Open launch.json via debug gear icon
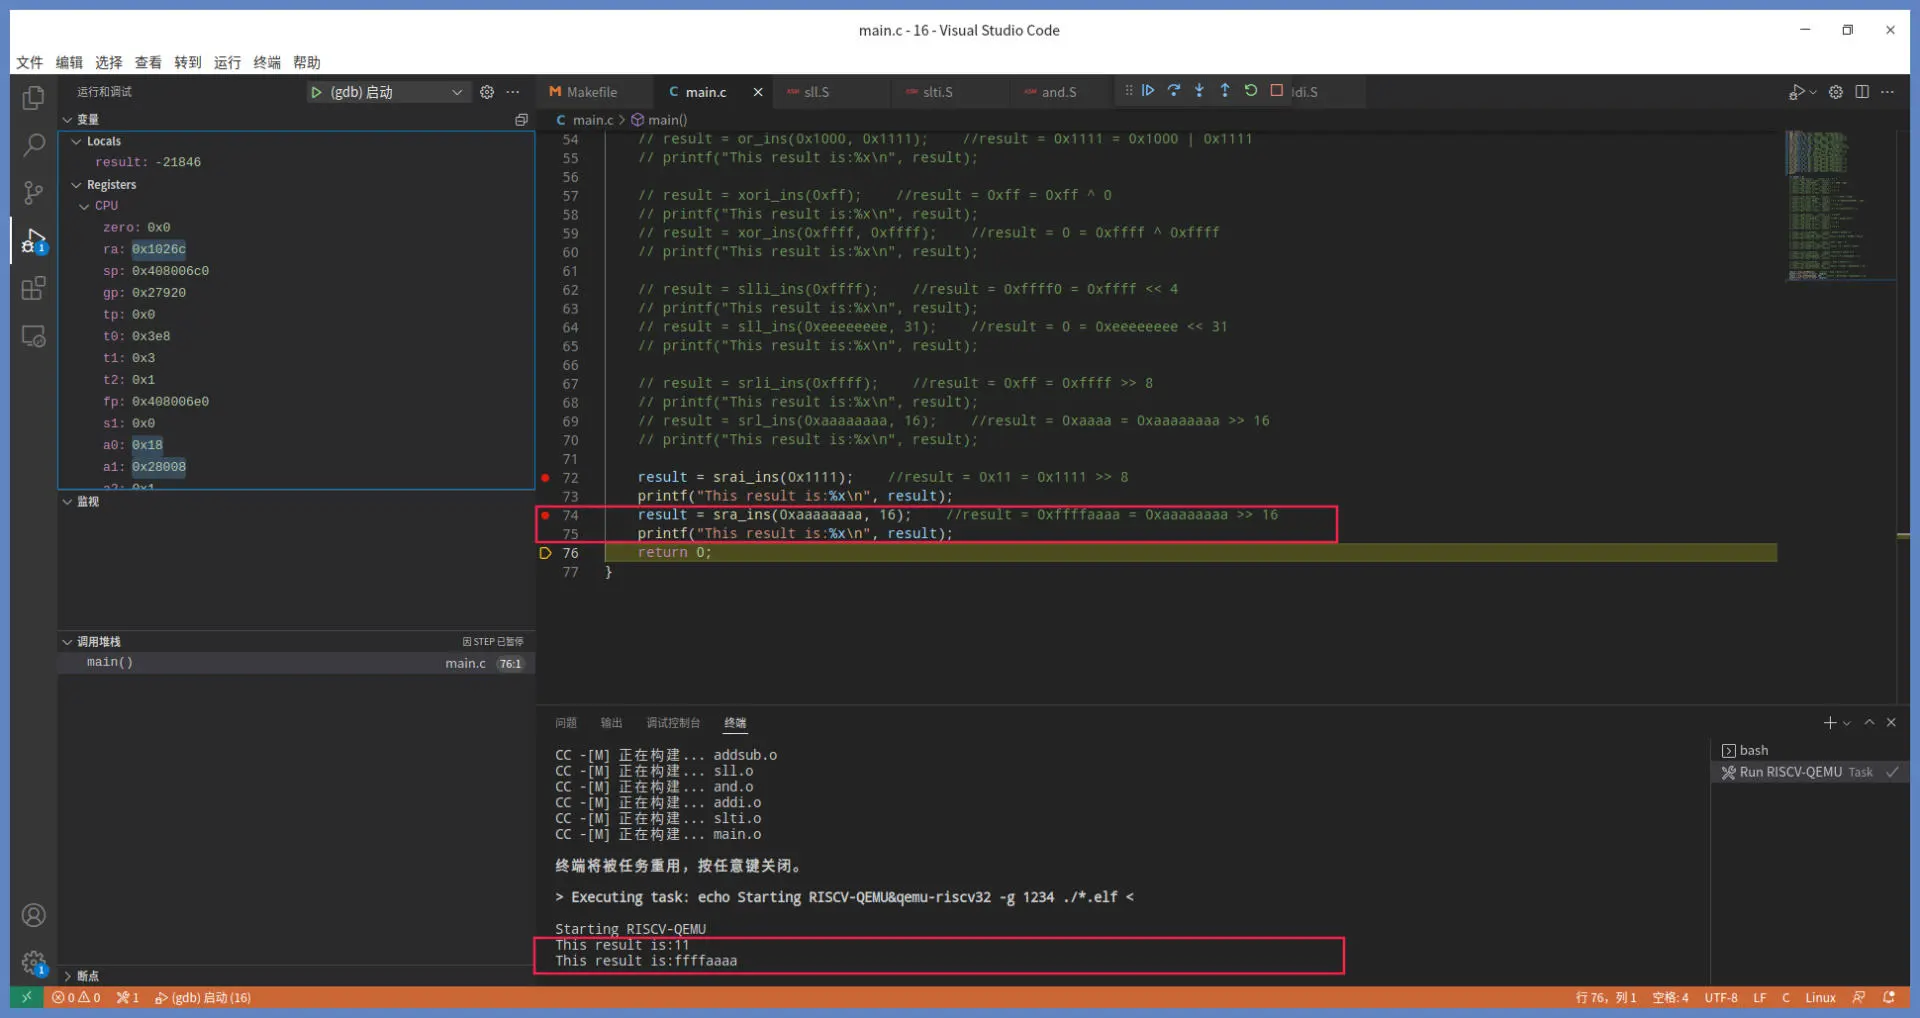 [x=487, y=92]
